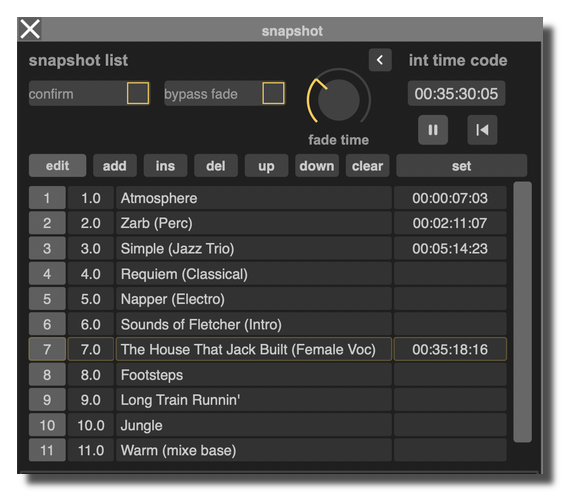Click the 2.0 cue number cell
The height and width of the screenshot is (492, 561).
(91, 223)
